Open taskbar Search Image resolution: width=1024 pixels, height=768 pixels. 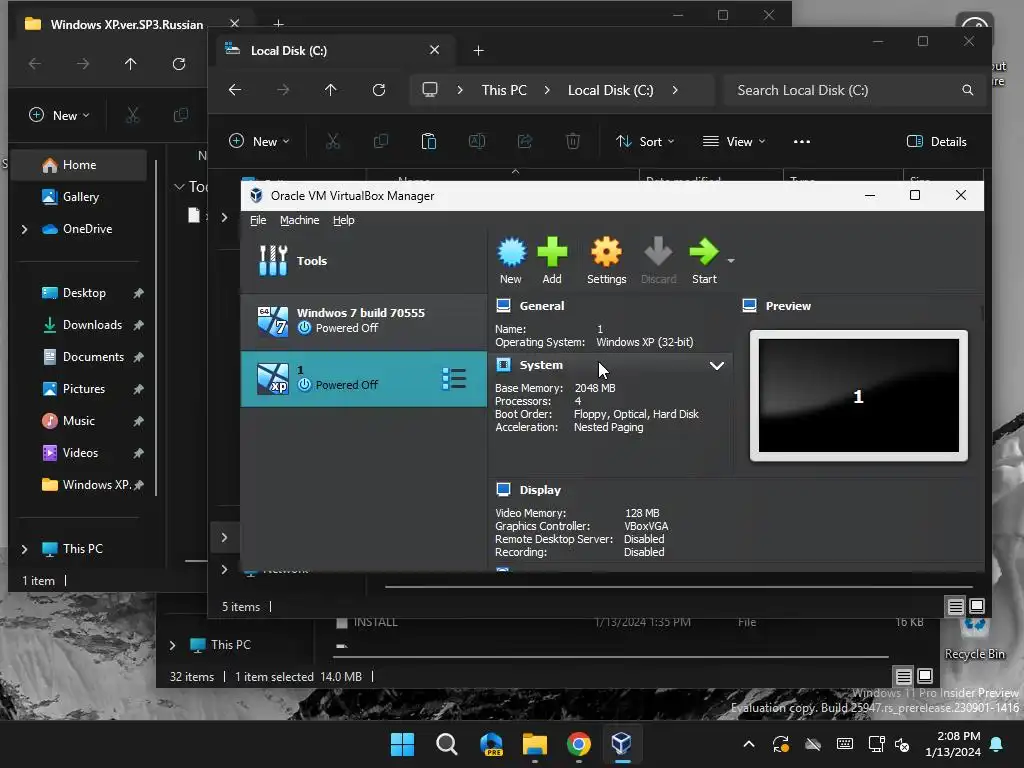point(447,744)
